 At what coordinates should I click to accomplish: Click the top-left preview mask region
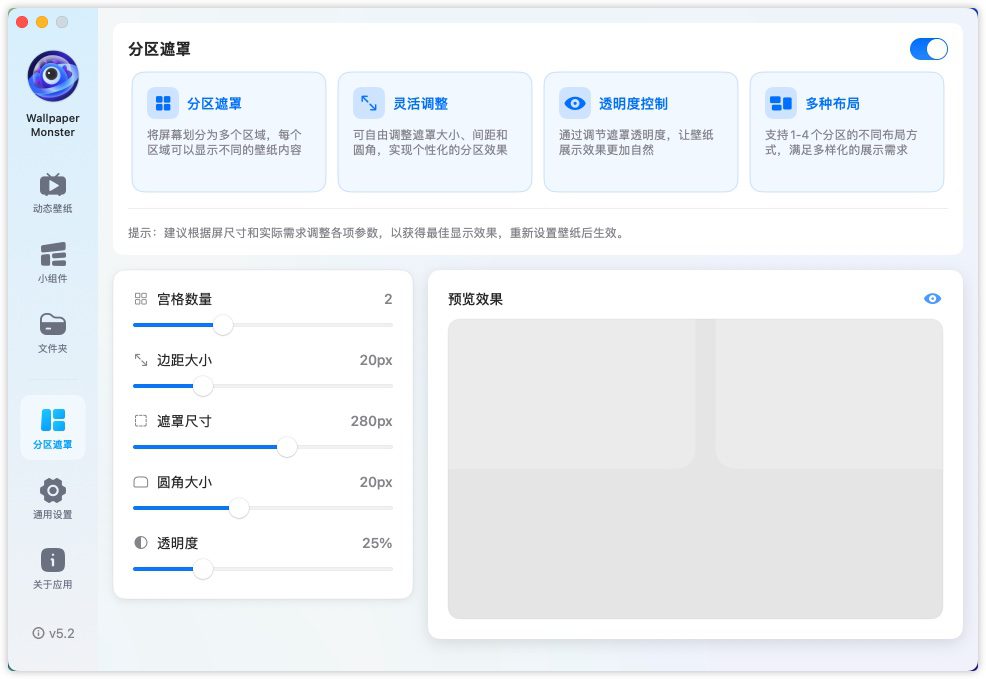coord(571,393)
